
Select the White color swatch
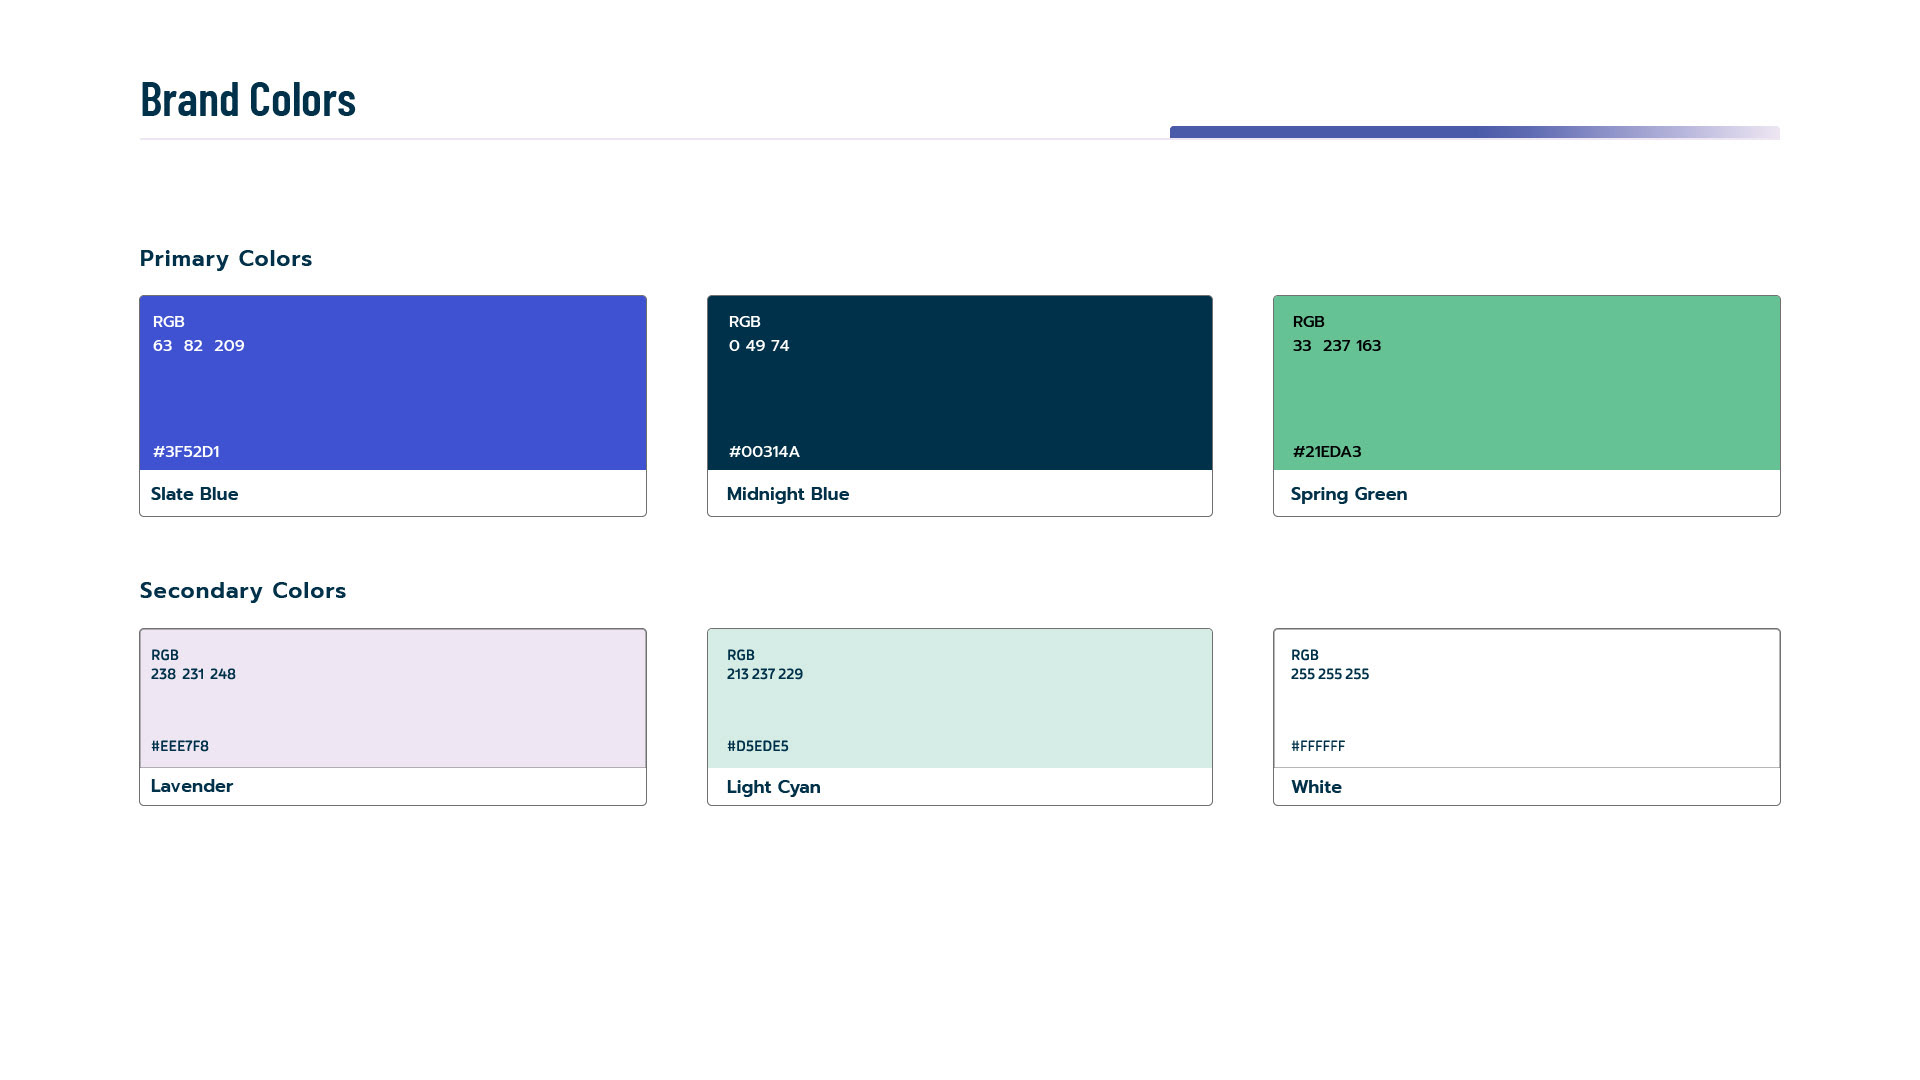tap(1527, 698)
